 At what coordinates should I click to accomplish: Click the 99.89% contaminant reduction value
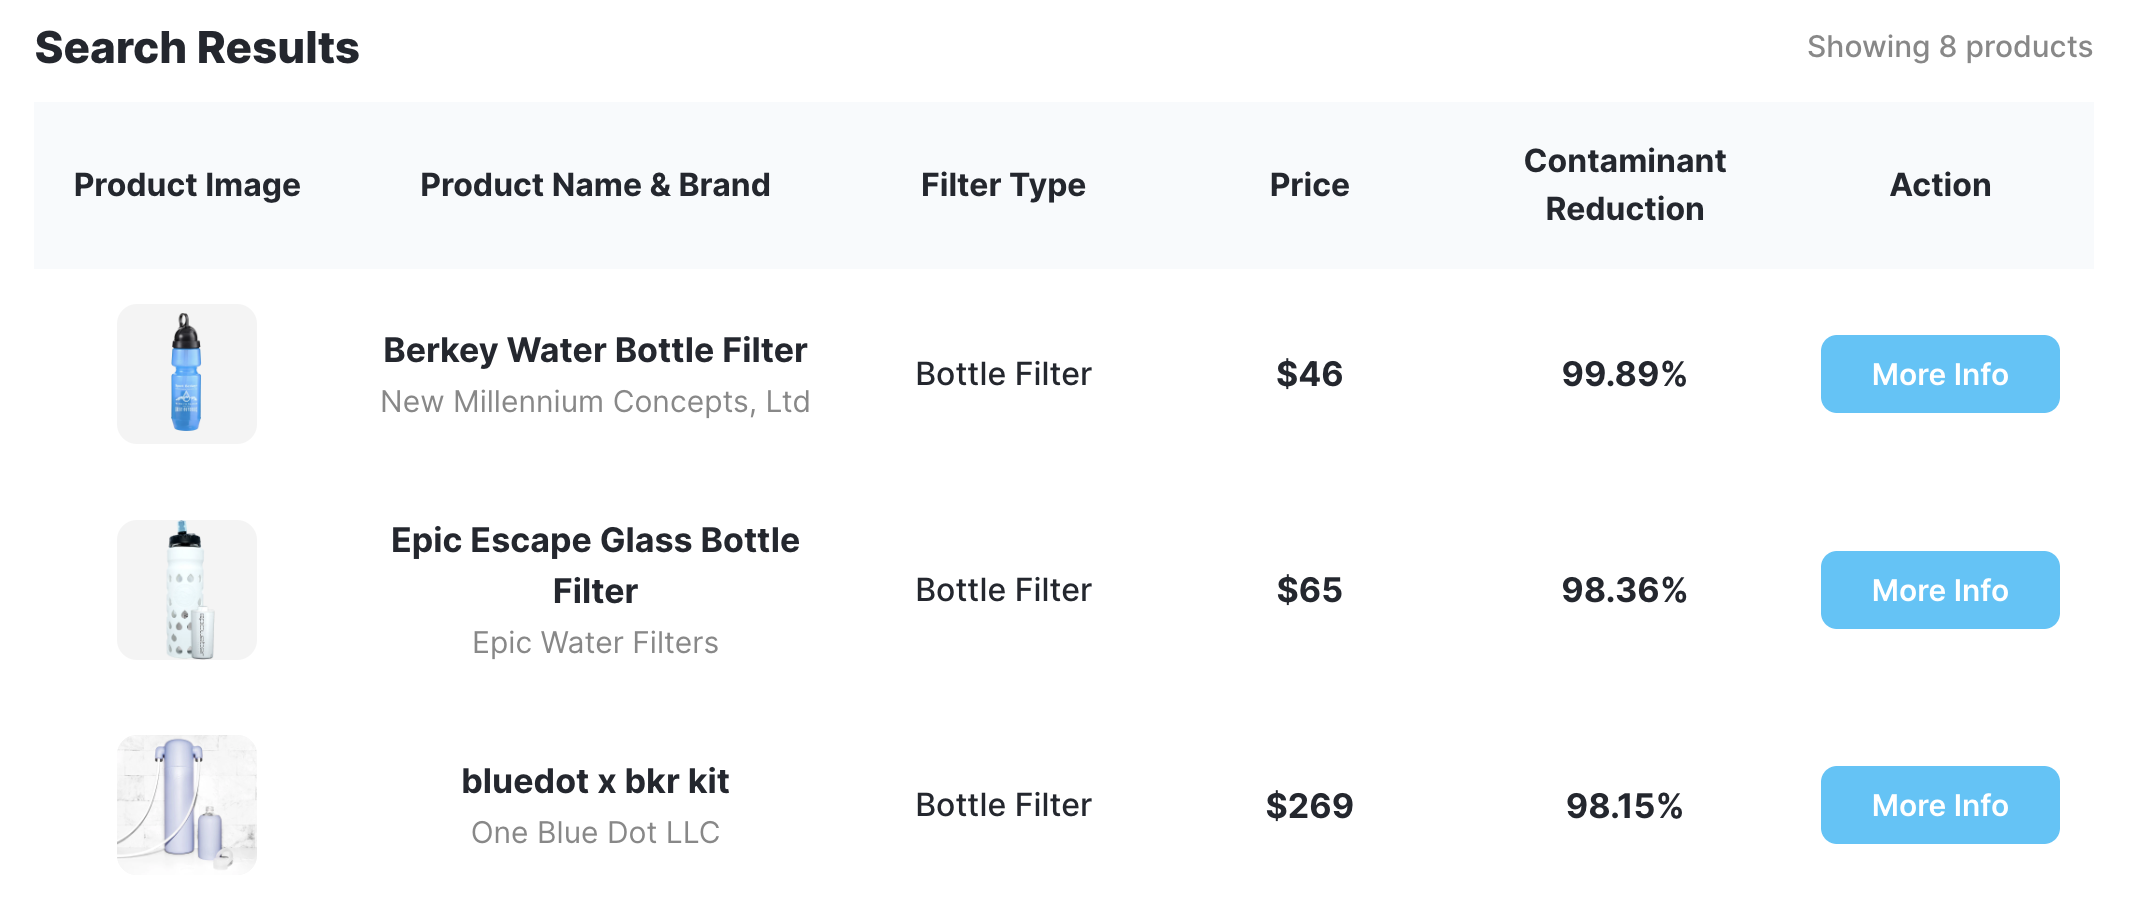[1624, 374]
